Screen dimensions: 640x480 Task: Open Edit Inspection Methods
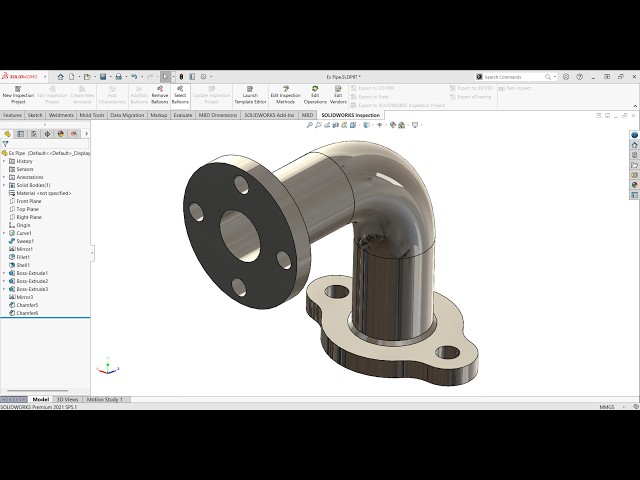[x=285, y=95]
